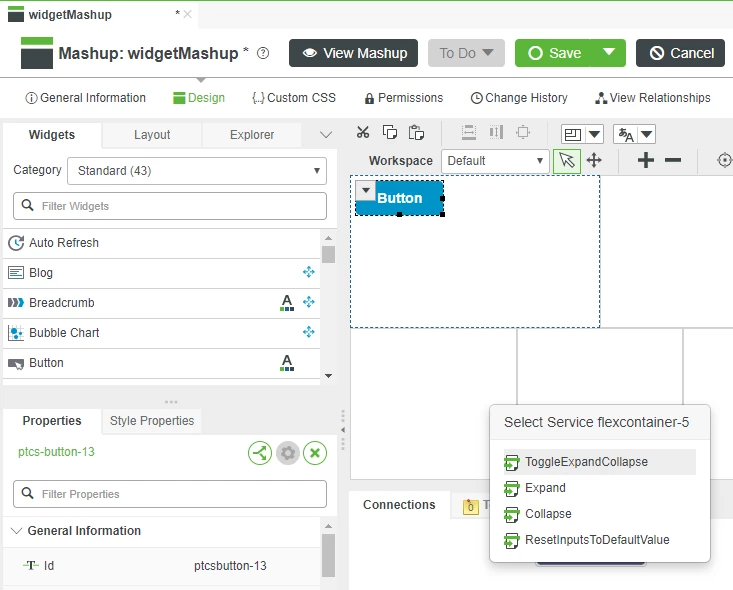Click the green bindings share icon
733x590 pixels.
point(260,453)
